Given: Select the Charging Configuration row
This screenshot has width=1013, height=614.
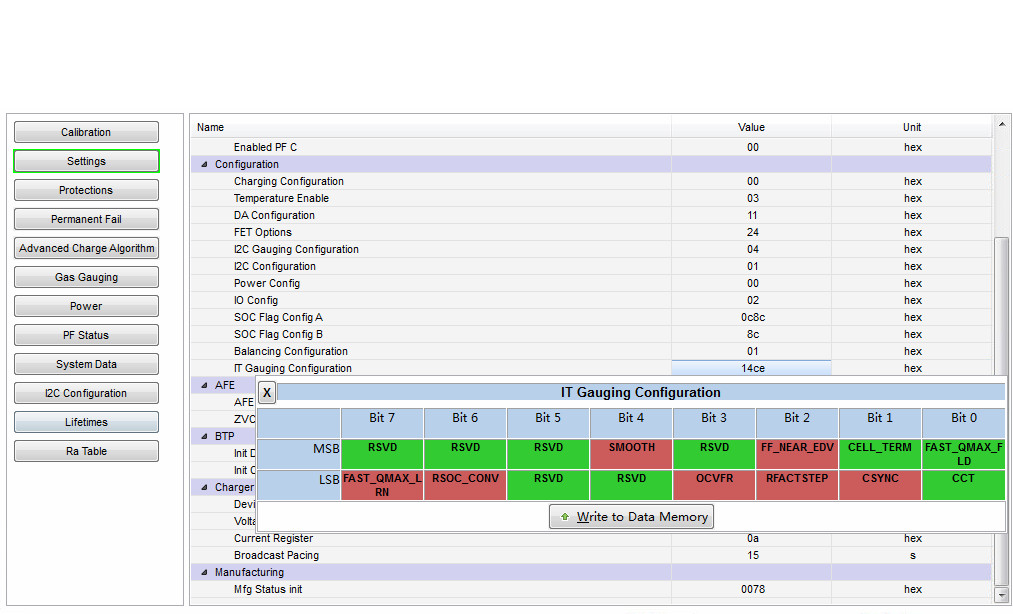Looking at the screenshot, I should [x=591, y=182].
